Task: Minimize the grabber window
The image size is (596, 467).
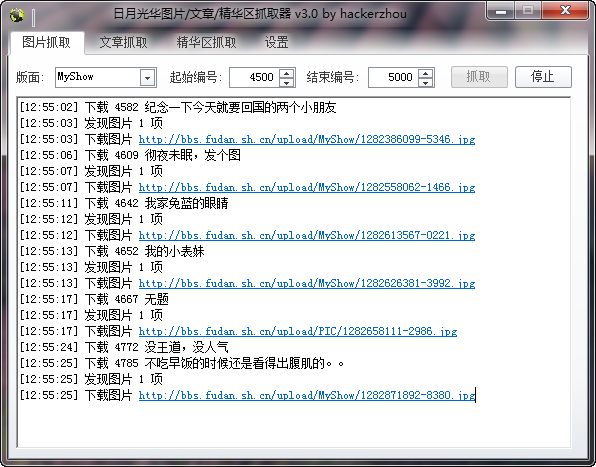Action: click(x=501, y=11)
